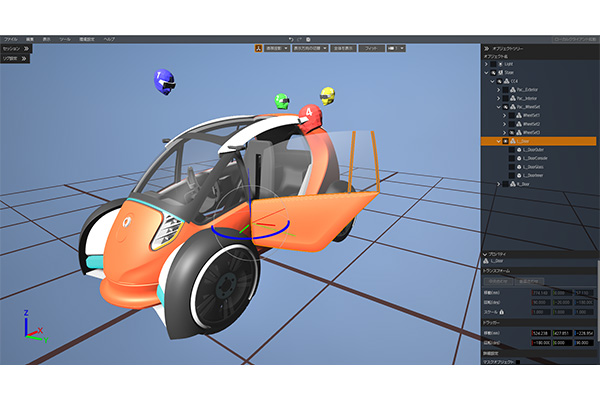Expand the WheelSet3 node
600x400 pixels.
504,132
